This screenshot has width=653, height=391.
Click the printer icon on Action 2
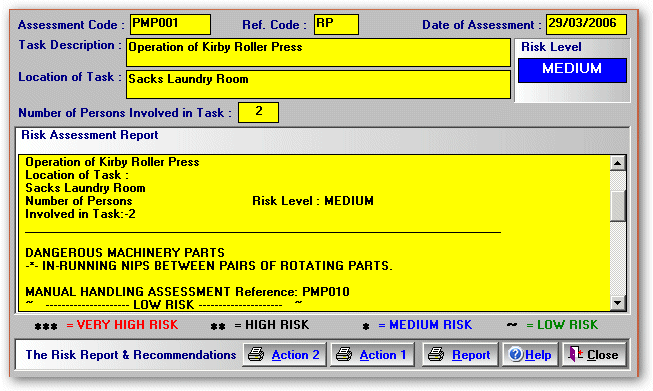click(256, 354)
